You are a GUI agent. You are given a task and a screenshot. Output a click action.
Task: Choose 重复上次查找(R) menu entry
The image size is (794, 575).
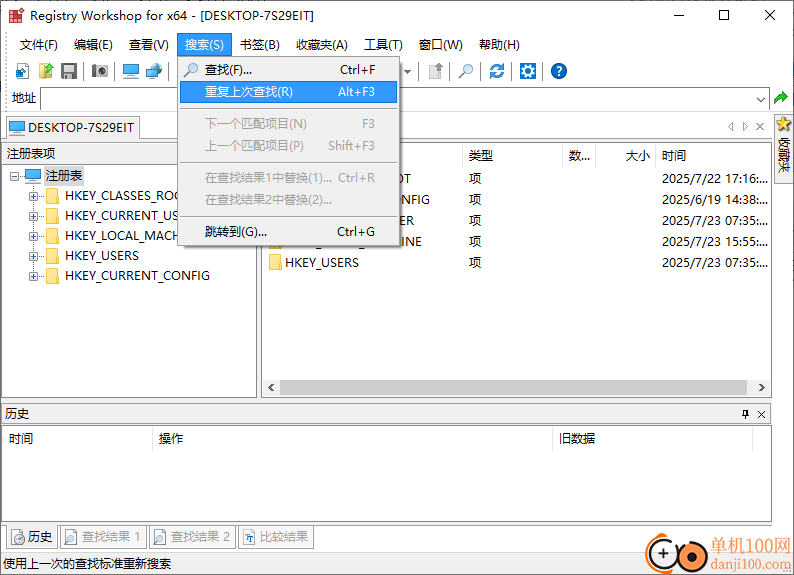(288, 92)
